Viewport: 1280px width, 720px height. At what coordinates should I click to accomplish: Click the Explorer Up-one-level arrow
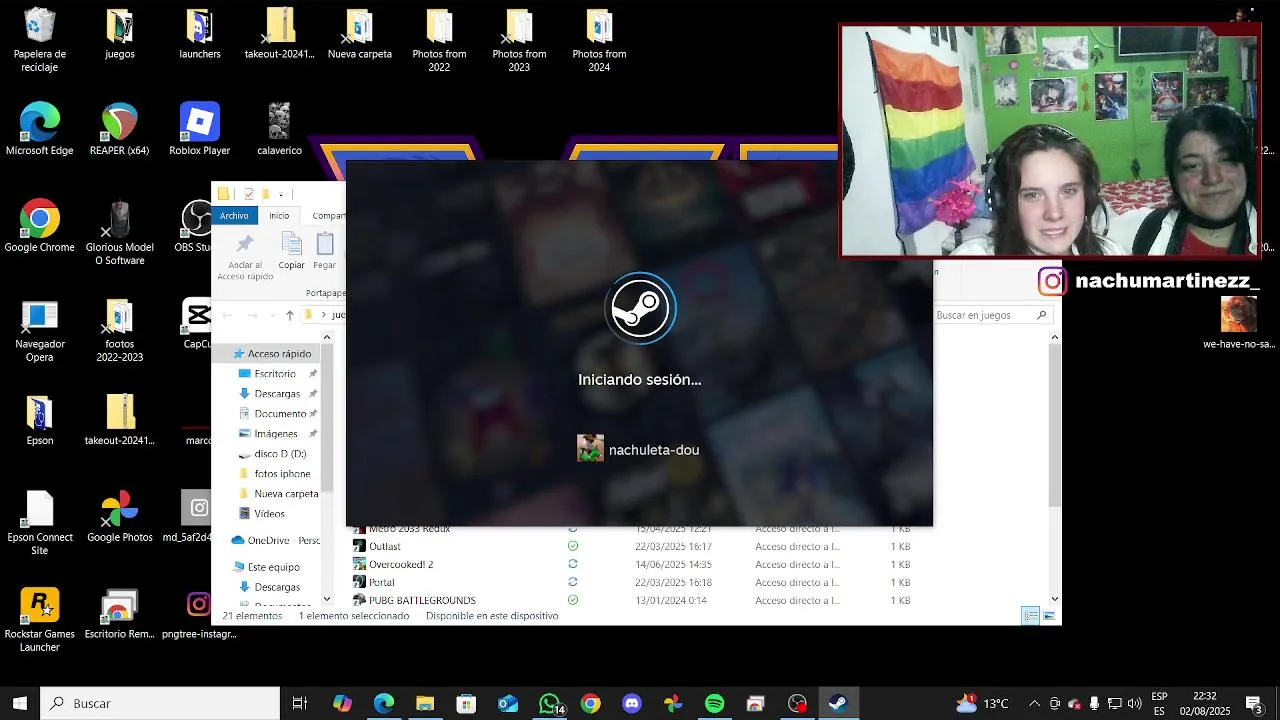(290, 315)
